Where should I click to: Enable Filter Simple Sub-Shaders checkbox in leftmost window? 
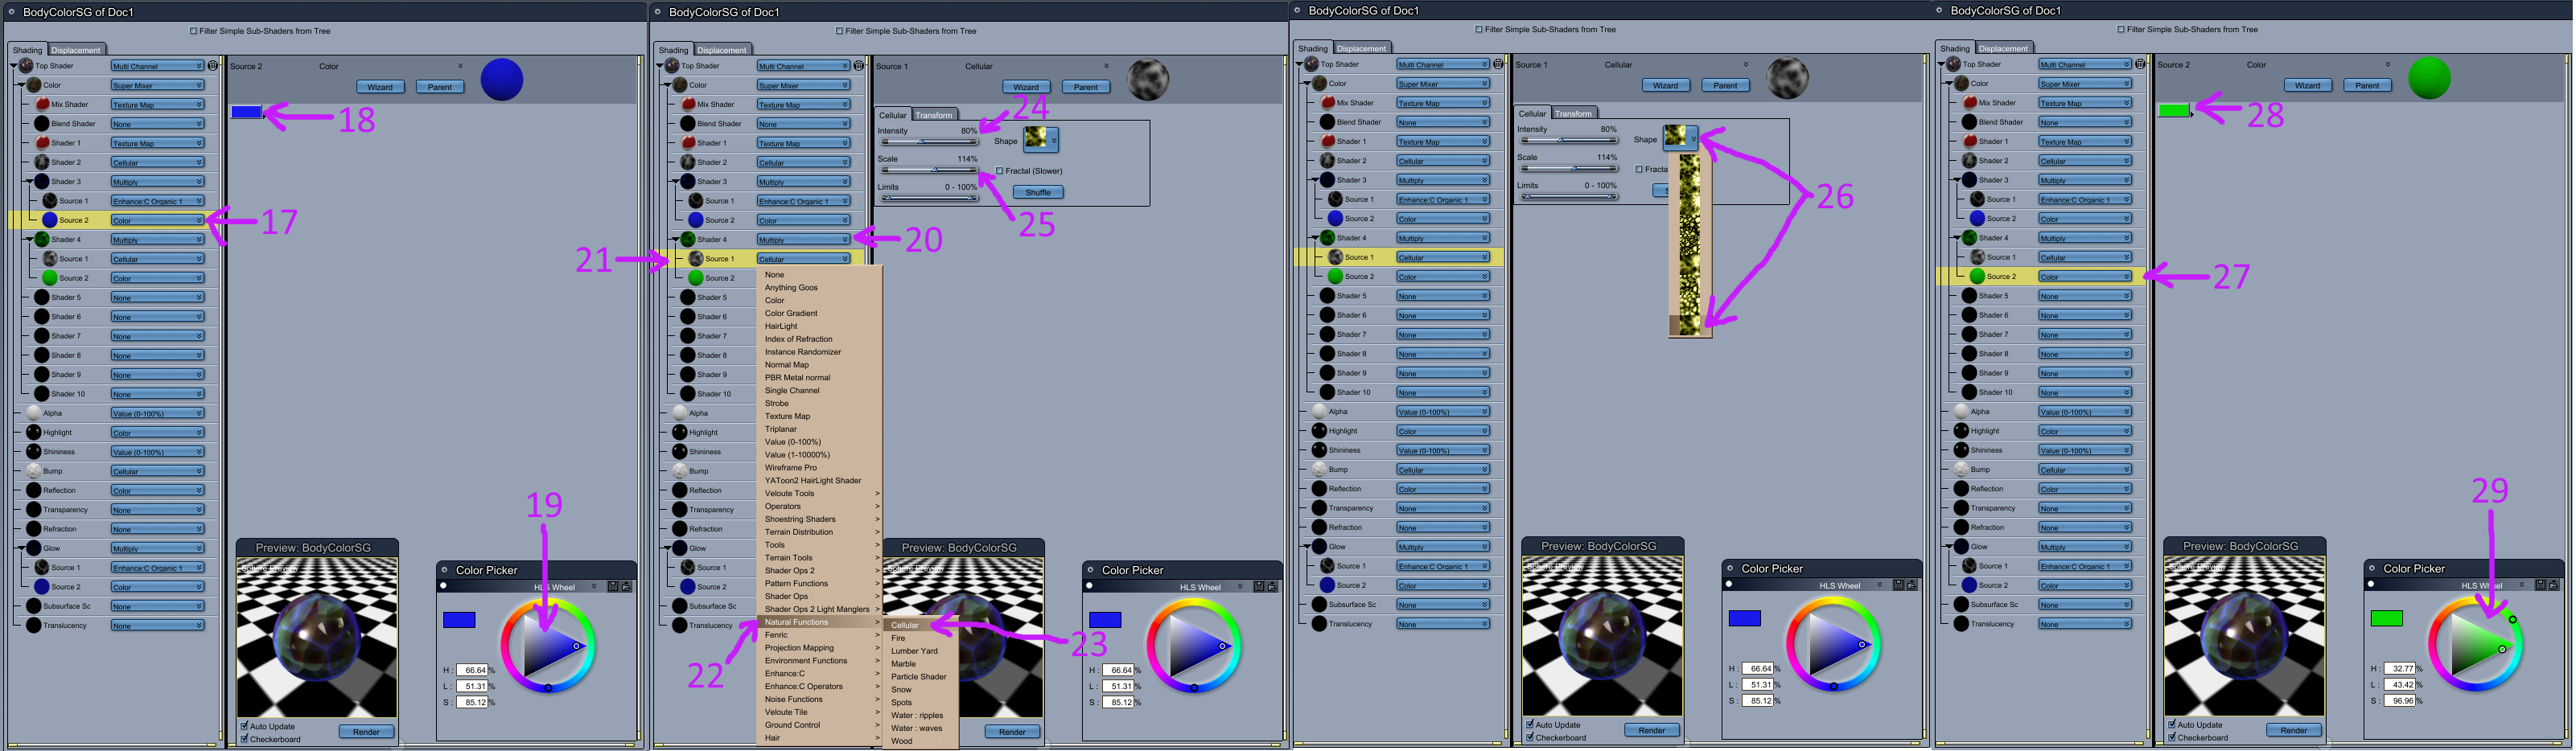point(194,31)
